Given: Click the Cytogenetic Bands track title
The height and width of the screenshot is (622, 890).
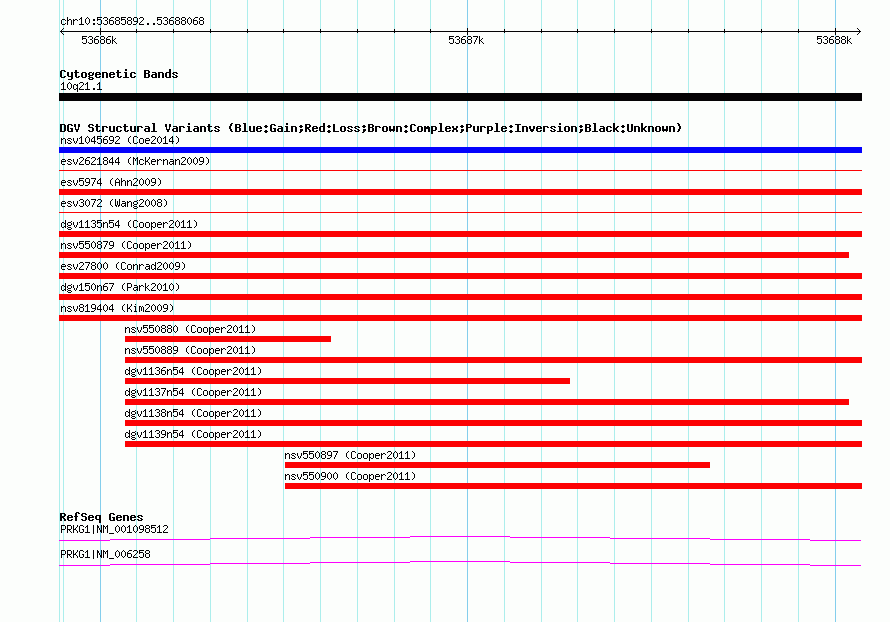Looking at the screenshot, I should point(119,74).
